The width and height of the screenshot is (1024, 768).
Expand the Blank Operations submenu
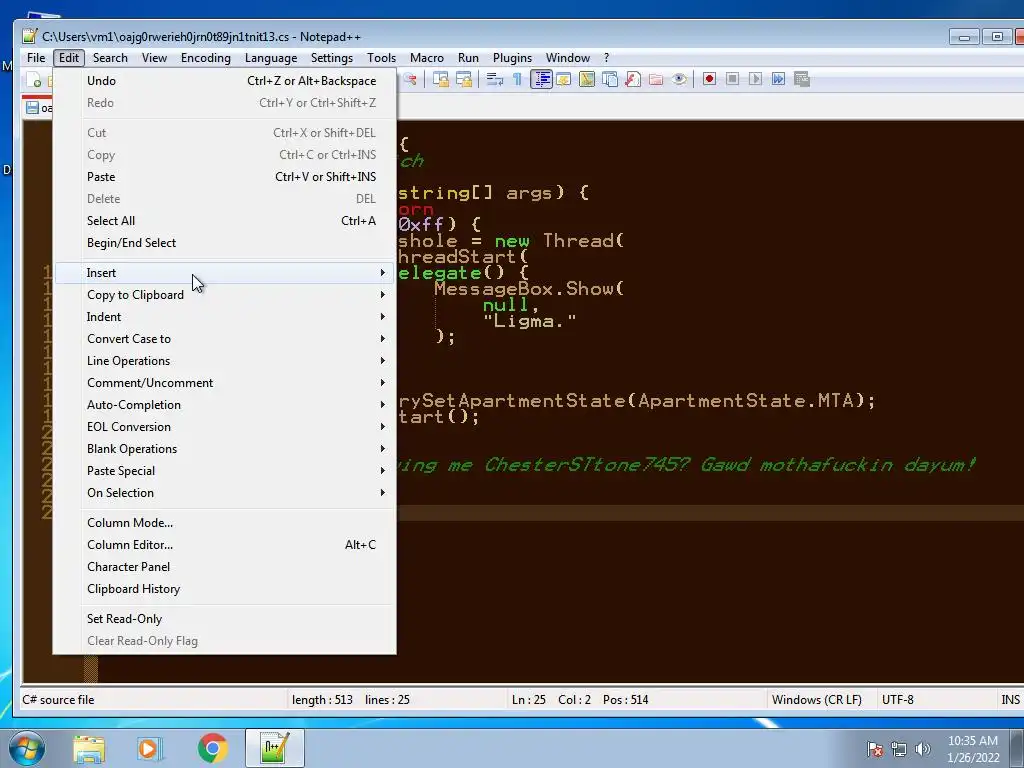tap(225, 449)
